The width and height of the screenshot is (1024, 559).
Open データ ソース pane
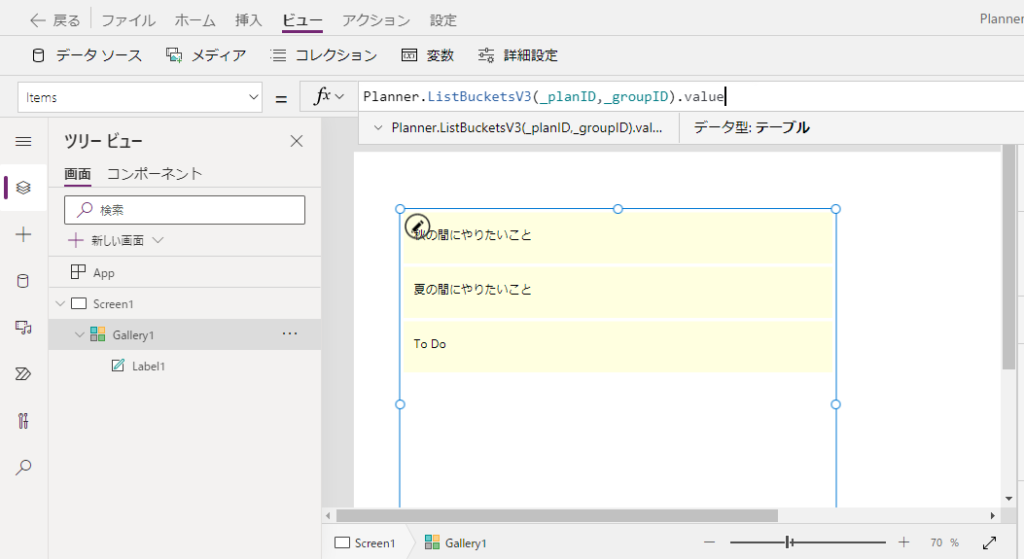click(x=87, y=56)
